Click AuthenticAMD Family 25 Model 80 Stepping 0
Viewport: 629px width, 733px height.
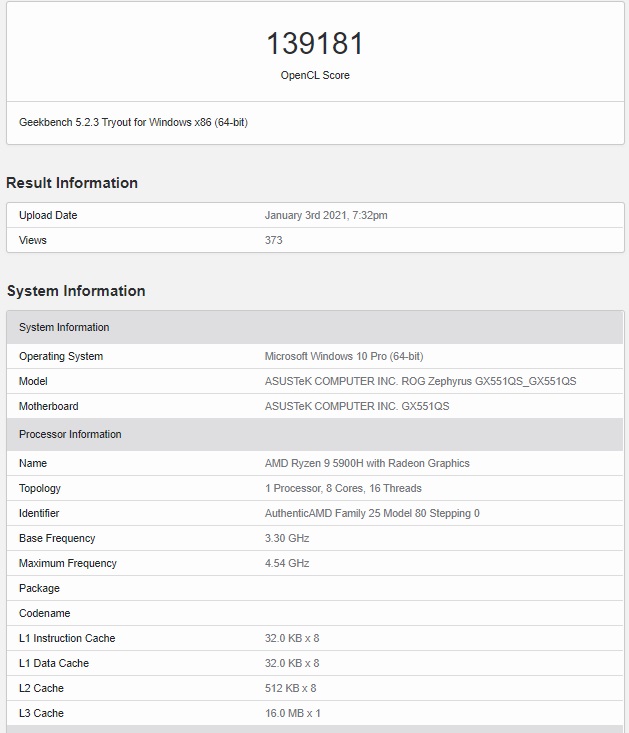click(x=372, y=513)
